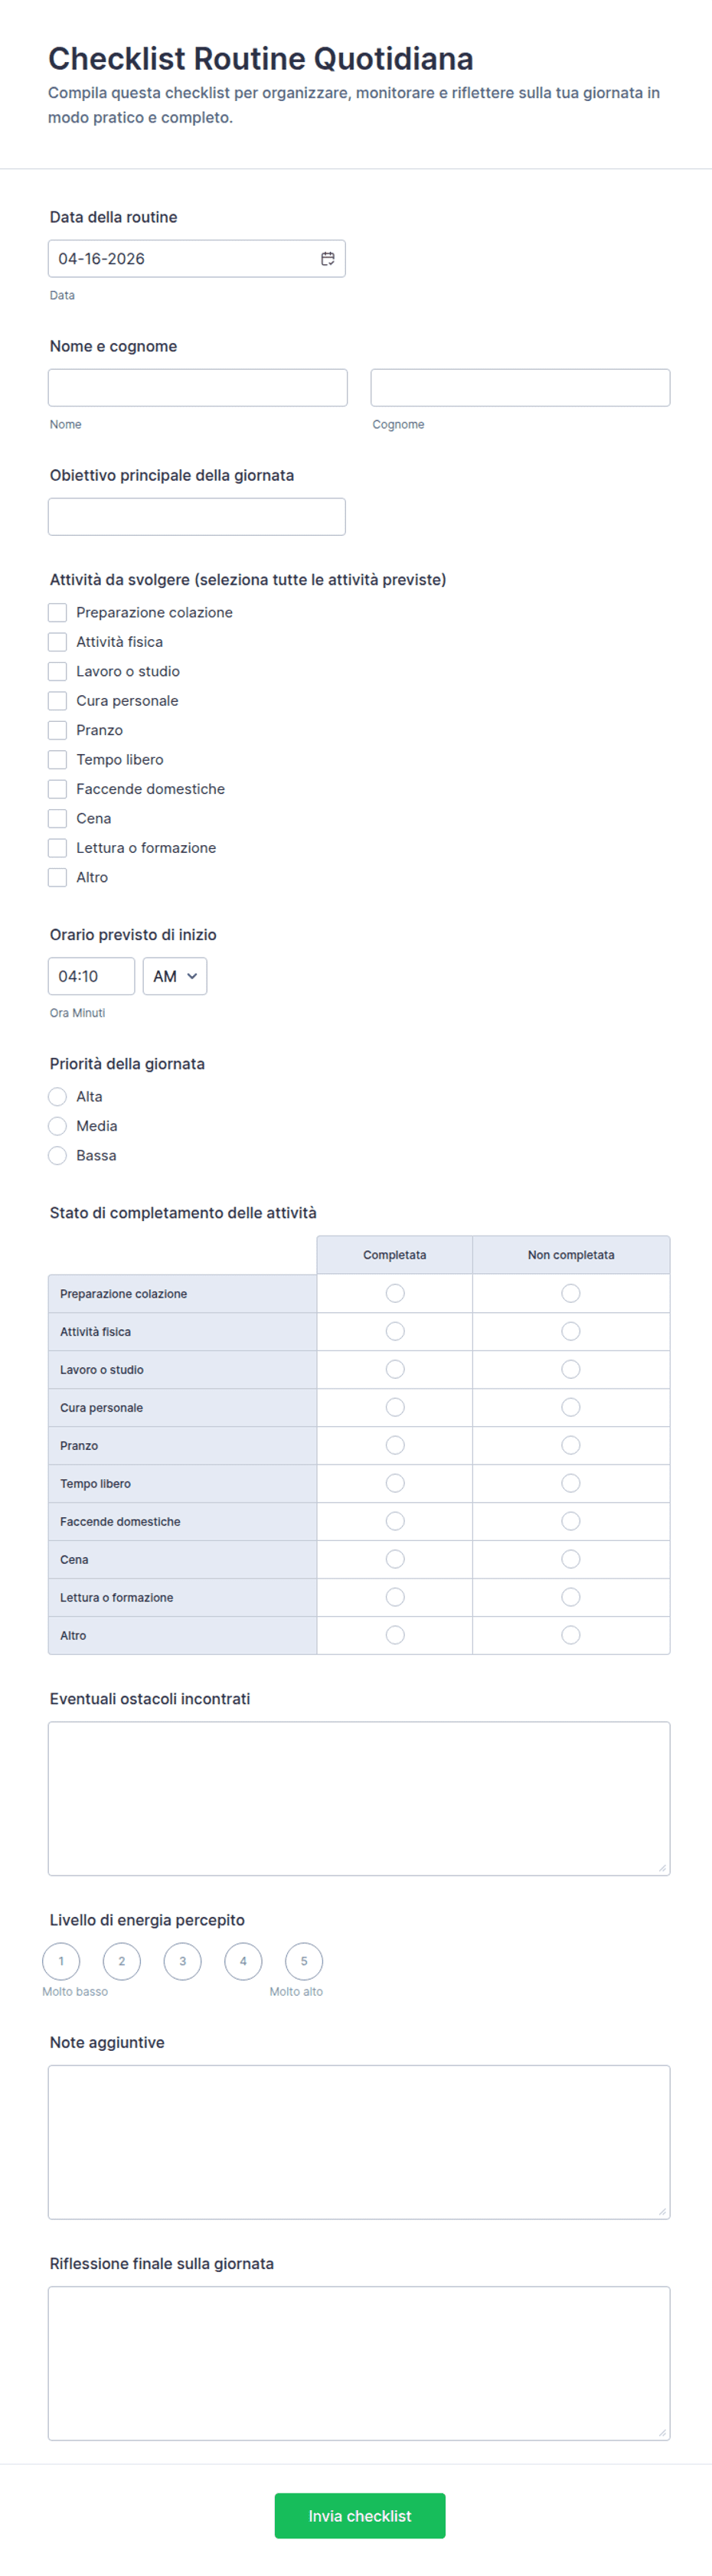Rate energy level 1 Molto basso
This screenshot has height=2576, width=712.
[x=61, y=1961]
